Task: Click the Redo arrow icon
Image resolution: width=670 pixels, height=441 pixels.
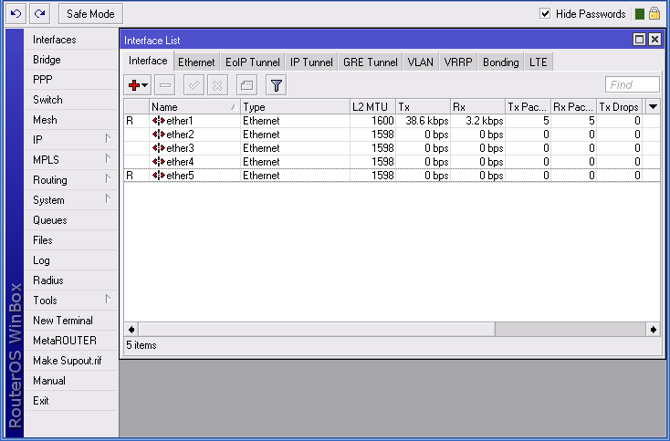Action: click(x=39, y=14)
